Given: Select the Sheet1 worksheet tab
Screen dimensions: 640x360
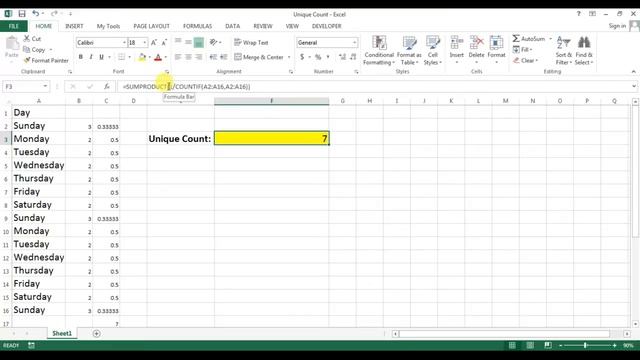Looking at the screenshot, I should pos(62,333).
